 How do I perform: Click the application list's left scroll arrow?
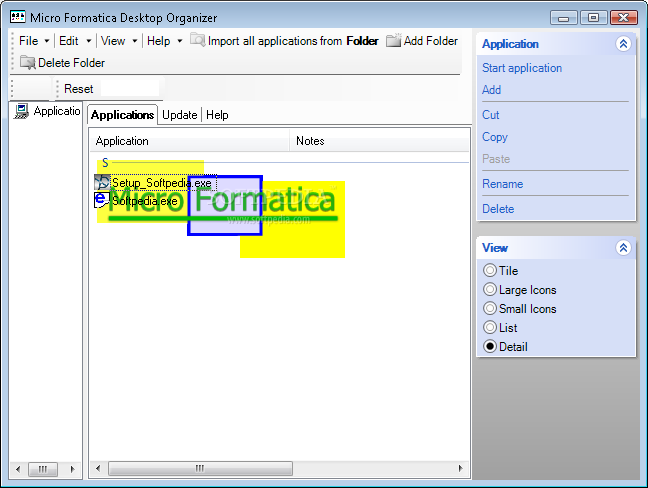(x=98, y=468)
